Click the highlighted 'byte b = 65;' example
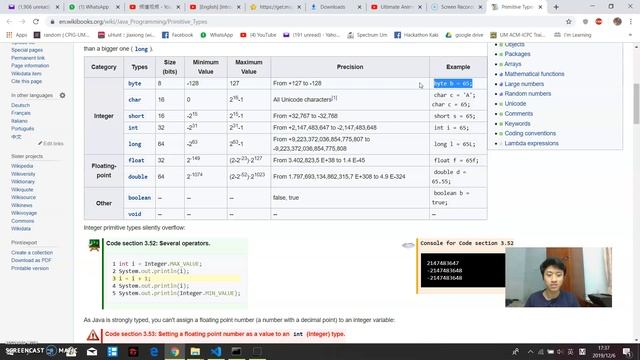The width and height of the screenshot is (640, 360). tap(453, 83)
